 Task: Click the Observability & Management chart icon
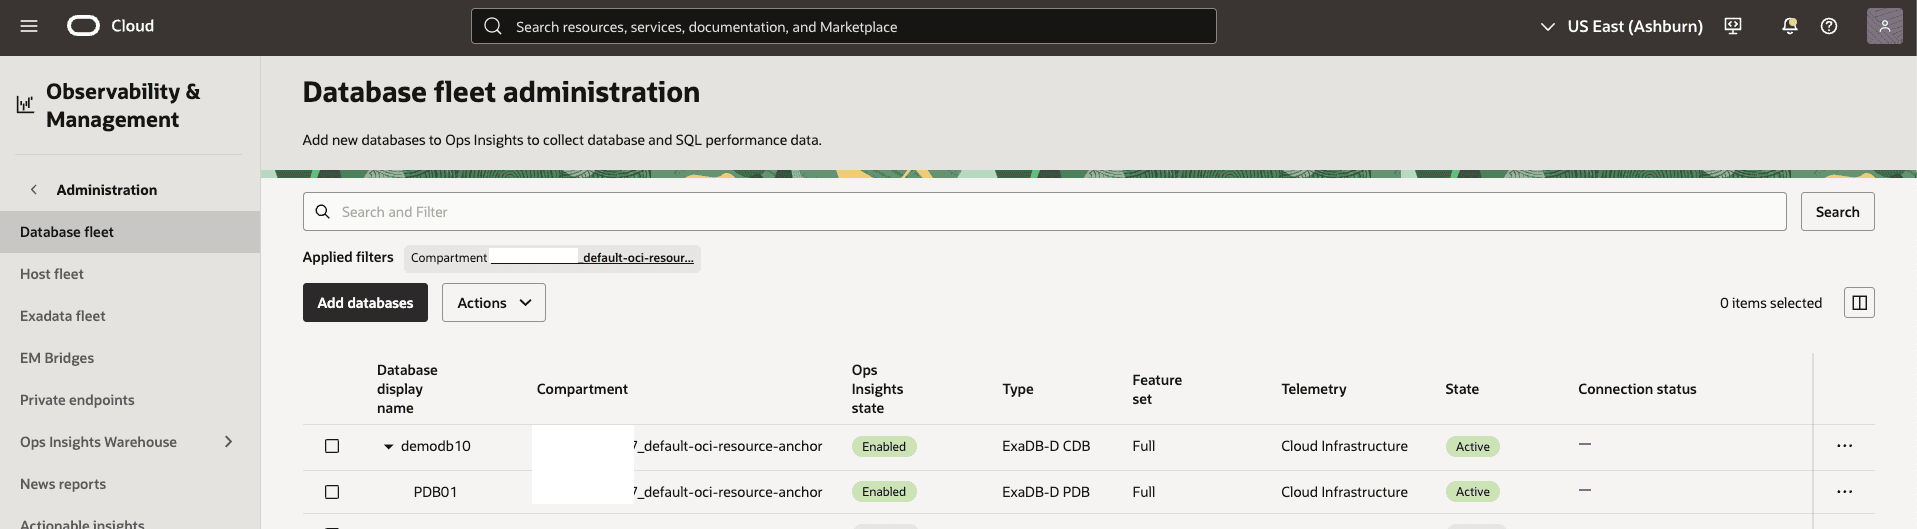[25, 104]
